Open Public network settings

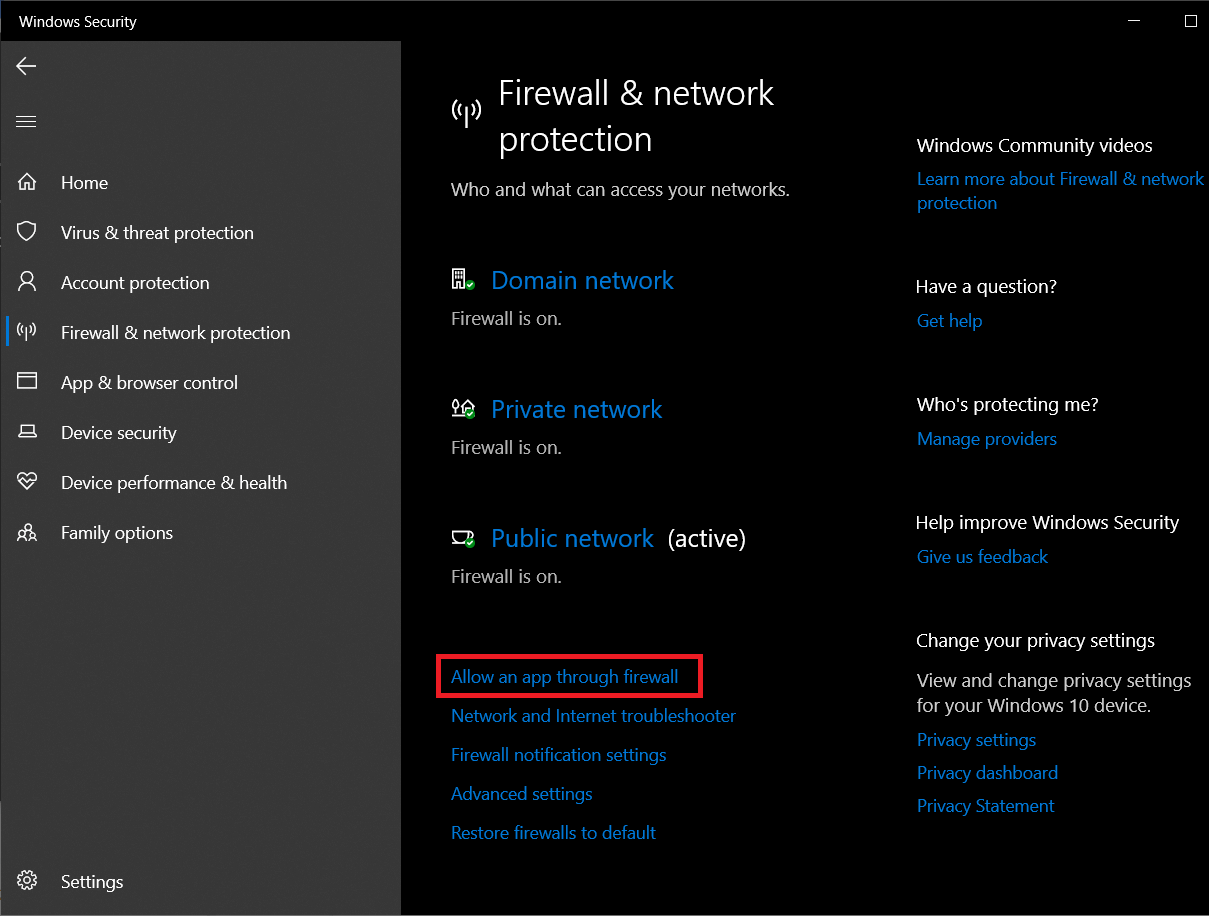(x=572, y=539)
